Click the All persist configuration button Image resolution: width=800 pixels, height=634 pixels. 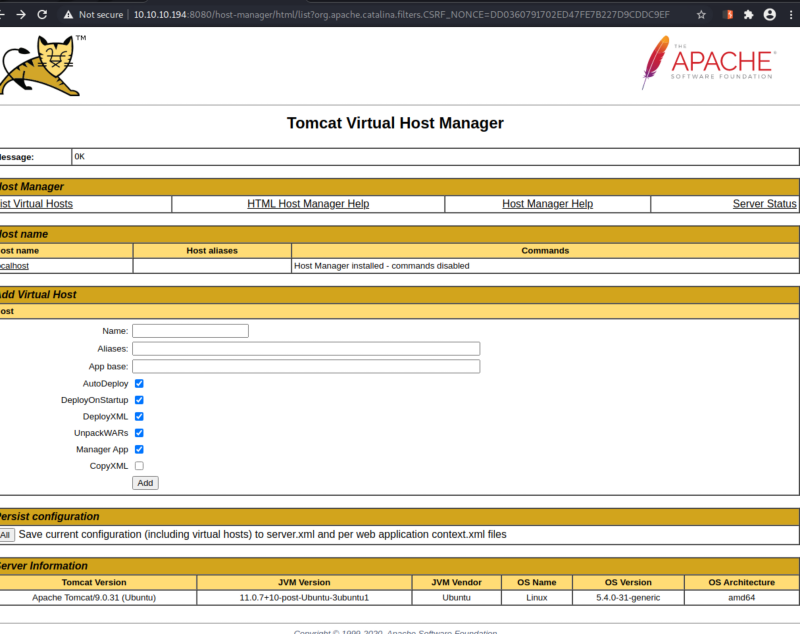point(6,535)
